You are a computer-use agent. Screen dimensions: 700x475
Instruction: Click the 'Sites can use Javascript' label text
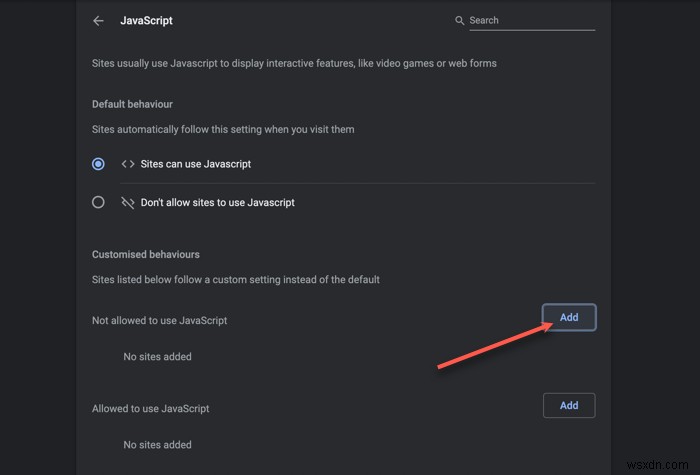click(x=196, y=164)
